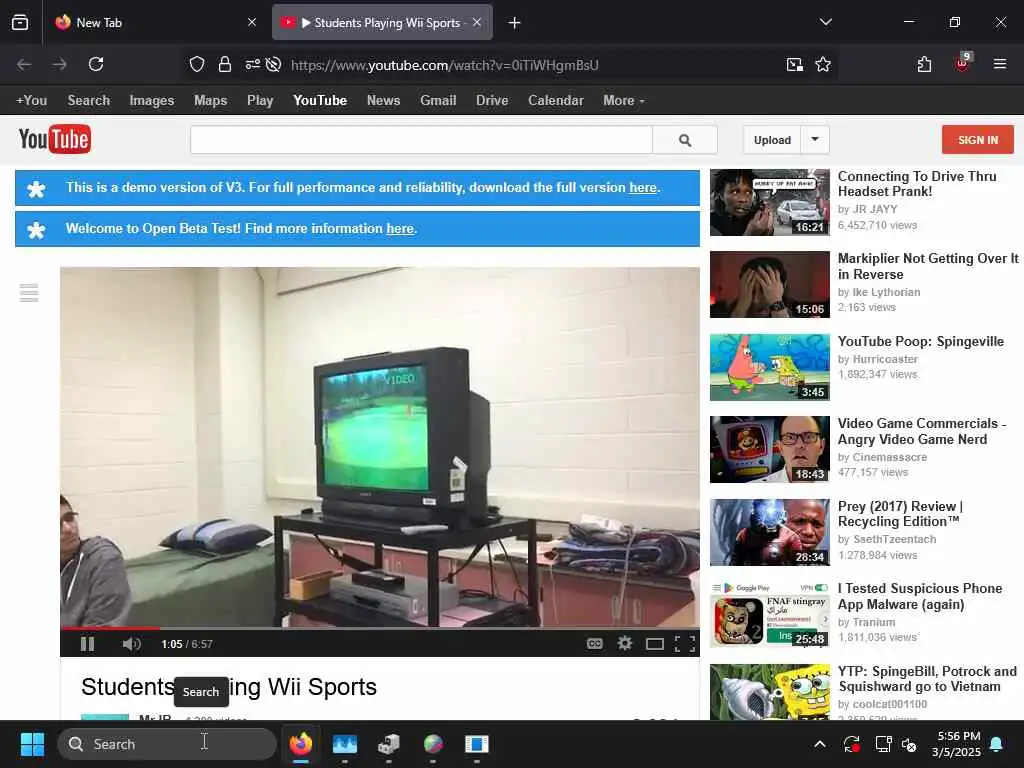Open the dropdown arrow beside Upload
This screenshot has height=768, width=1024.
(x=815, y=140)
